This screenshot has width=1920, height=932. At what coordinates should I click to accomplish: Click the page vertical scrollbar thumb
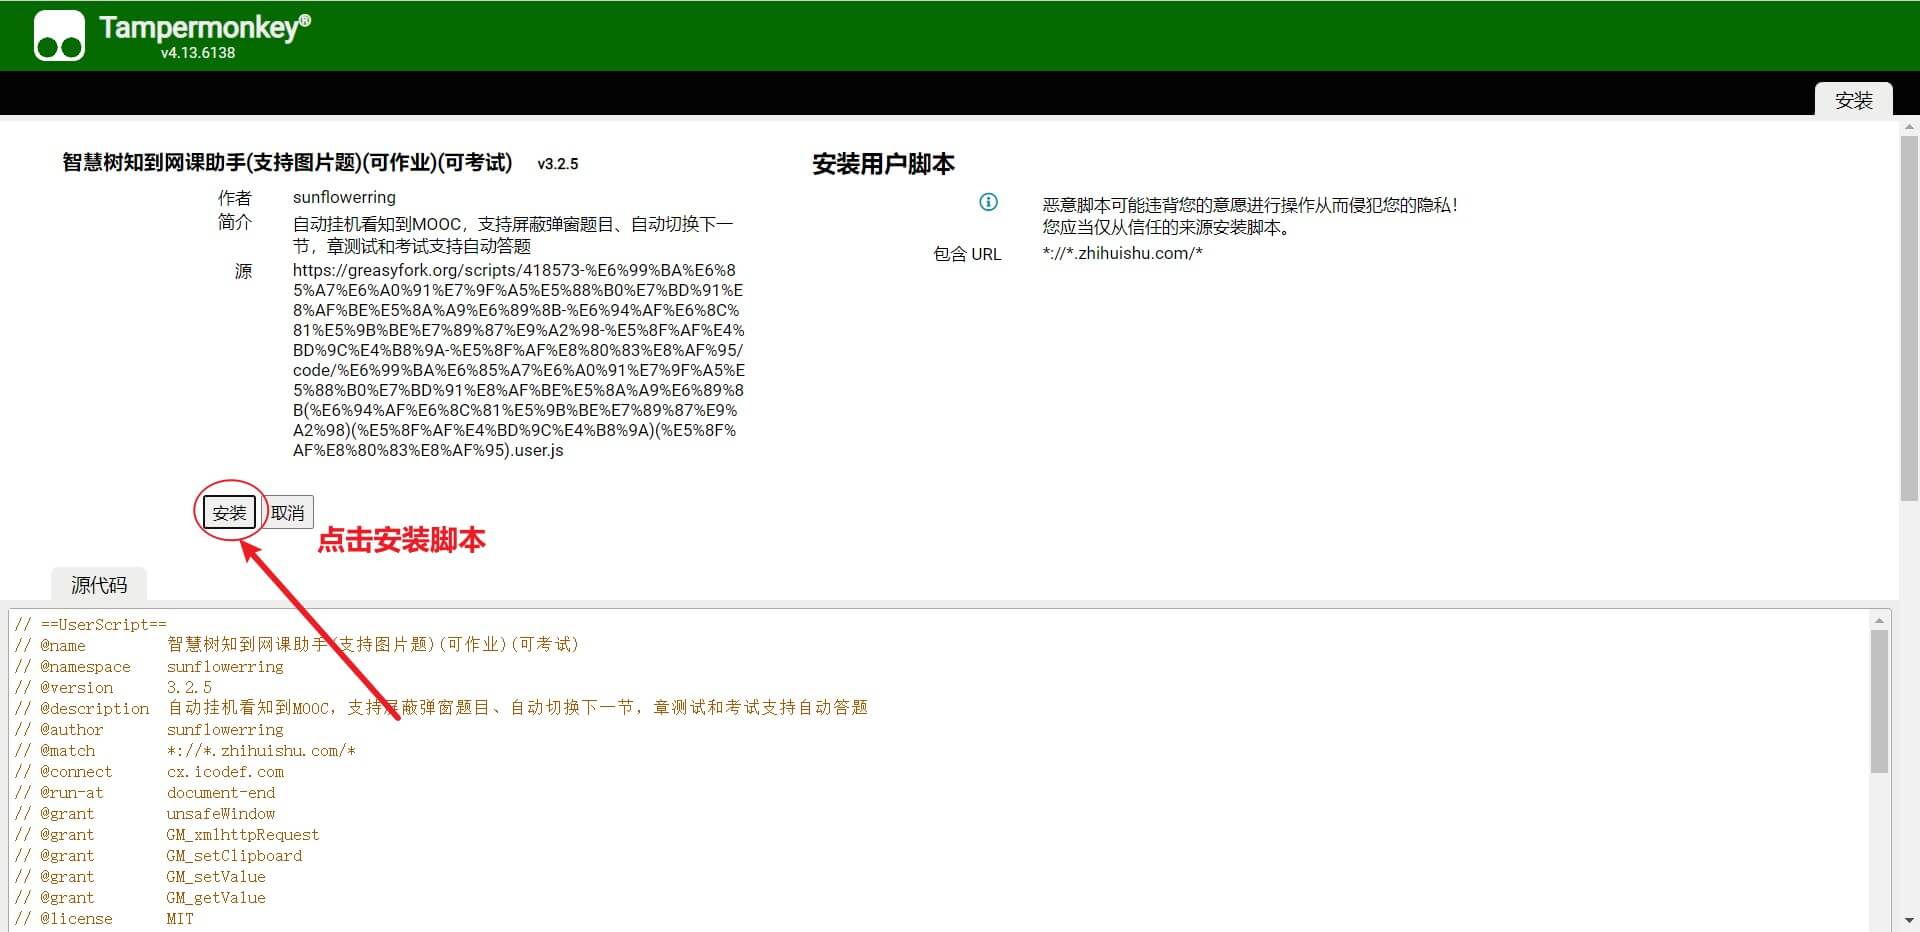pos(1909,318)
